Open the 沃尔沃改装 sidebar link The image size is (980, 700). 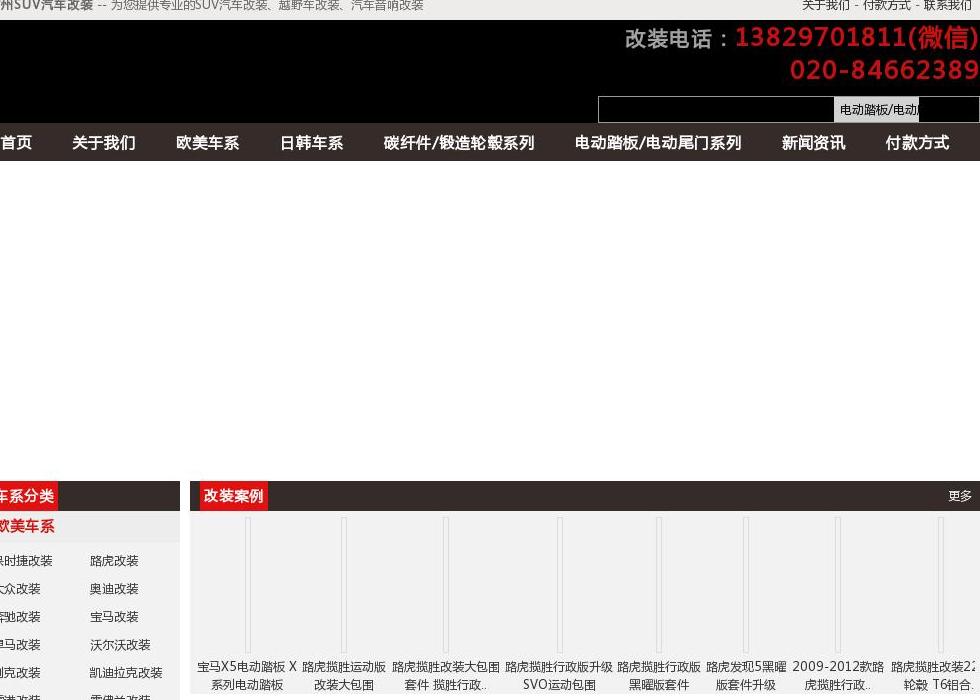[x=120, y=645]
